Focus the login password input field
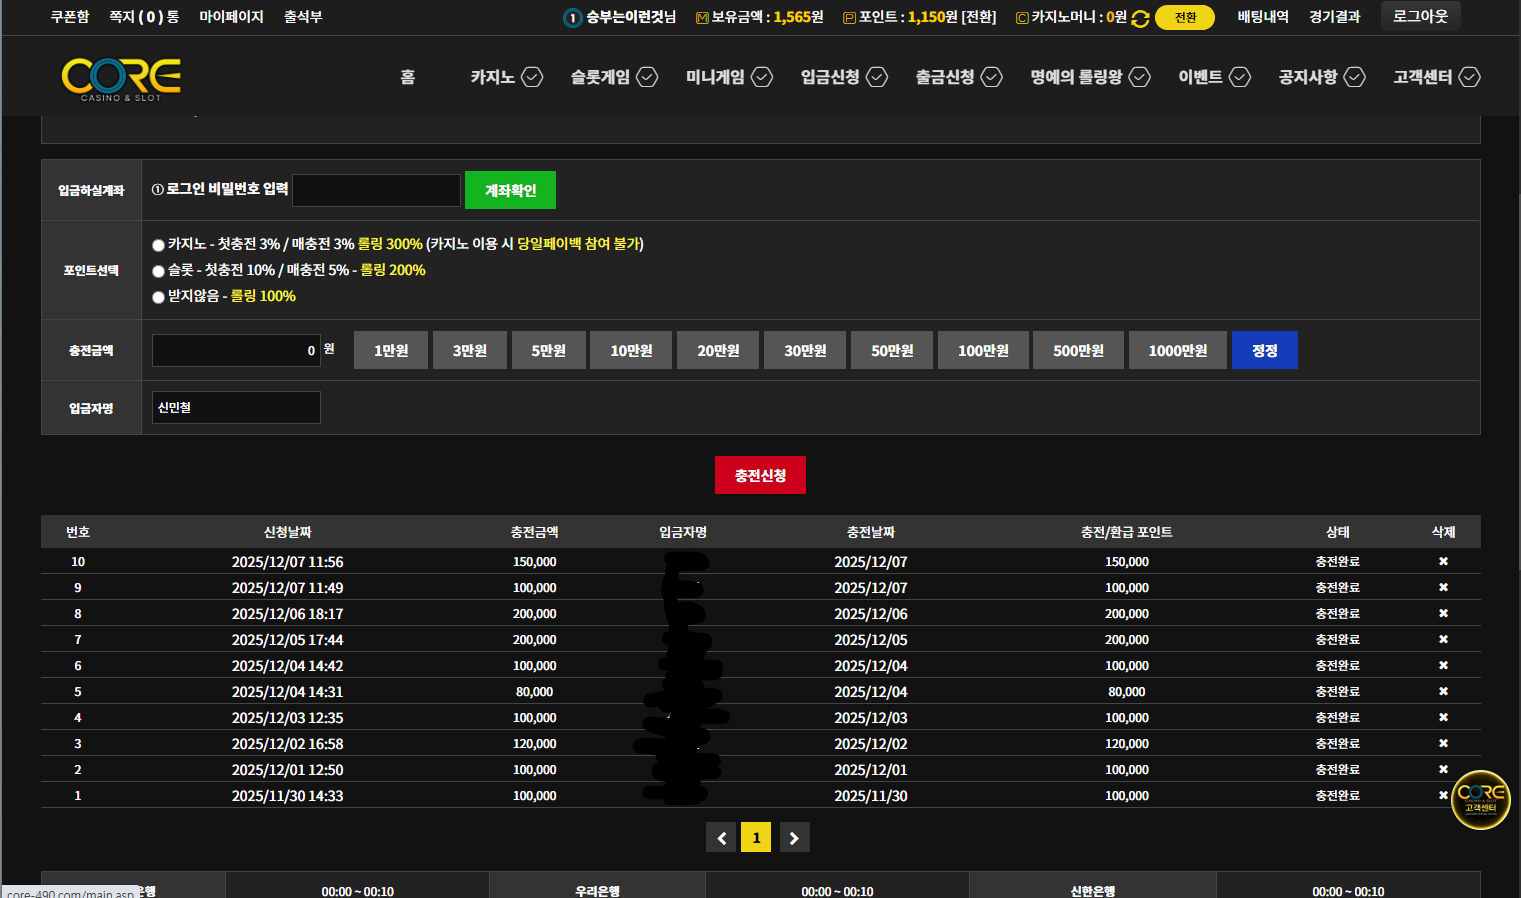Image resolution: width=1521 pixels, height=898 pixels. pyautogui.click(x=376, y=191)
